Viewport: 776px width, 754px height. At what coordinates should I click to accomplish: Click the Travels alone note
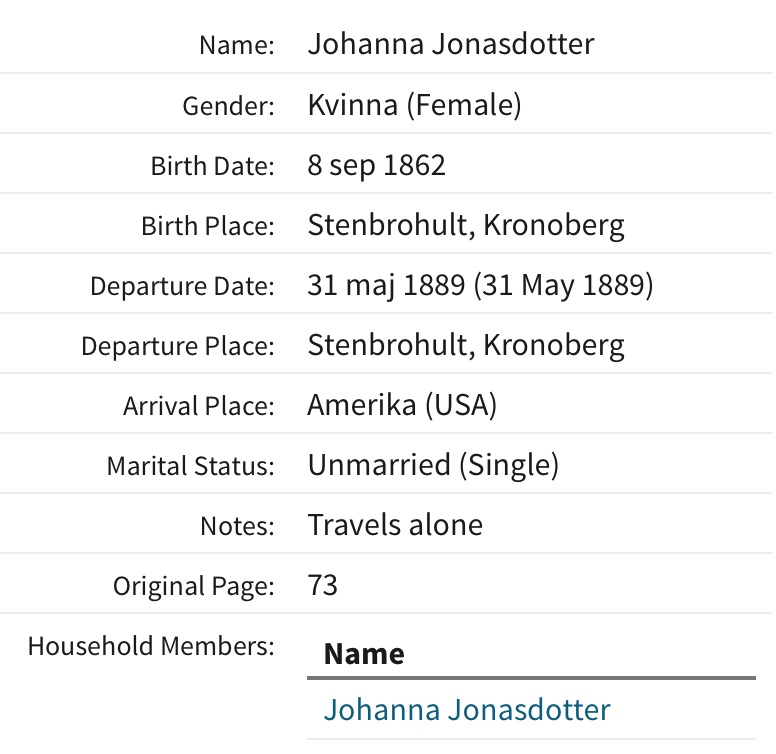click(395, 525)
